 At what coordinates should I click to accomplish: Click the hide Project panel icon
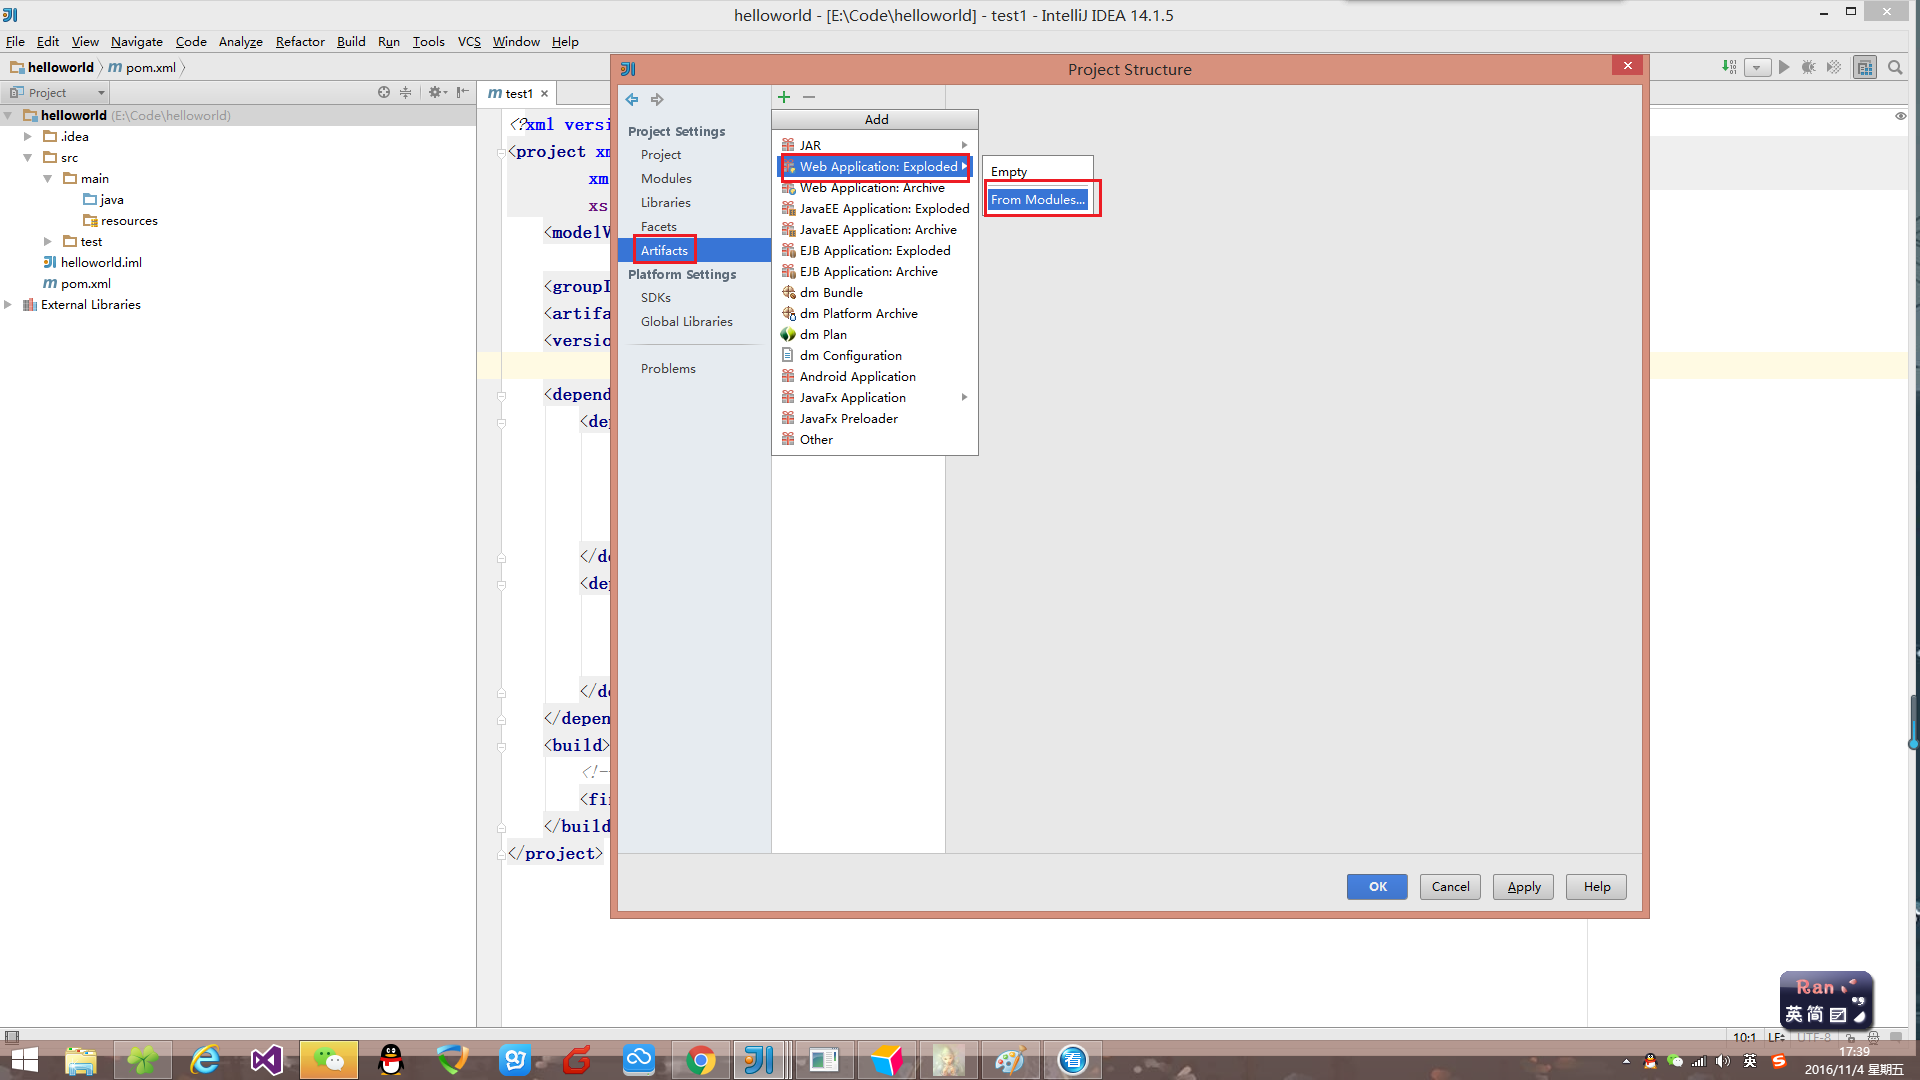pos(462,92)
